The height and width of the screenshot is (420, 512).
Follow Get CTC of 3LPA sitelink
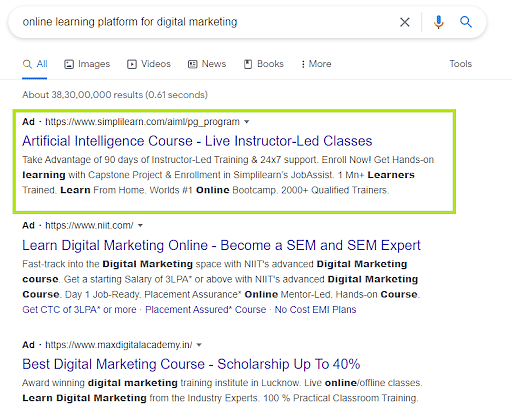[79, 310]
